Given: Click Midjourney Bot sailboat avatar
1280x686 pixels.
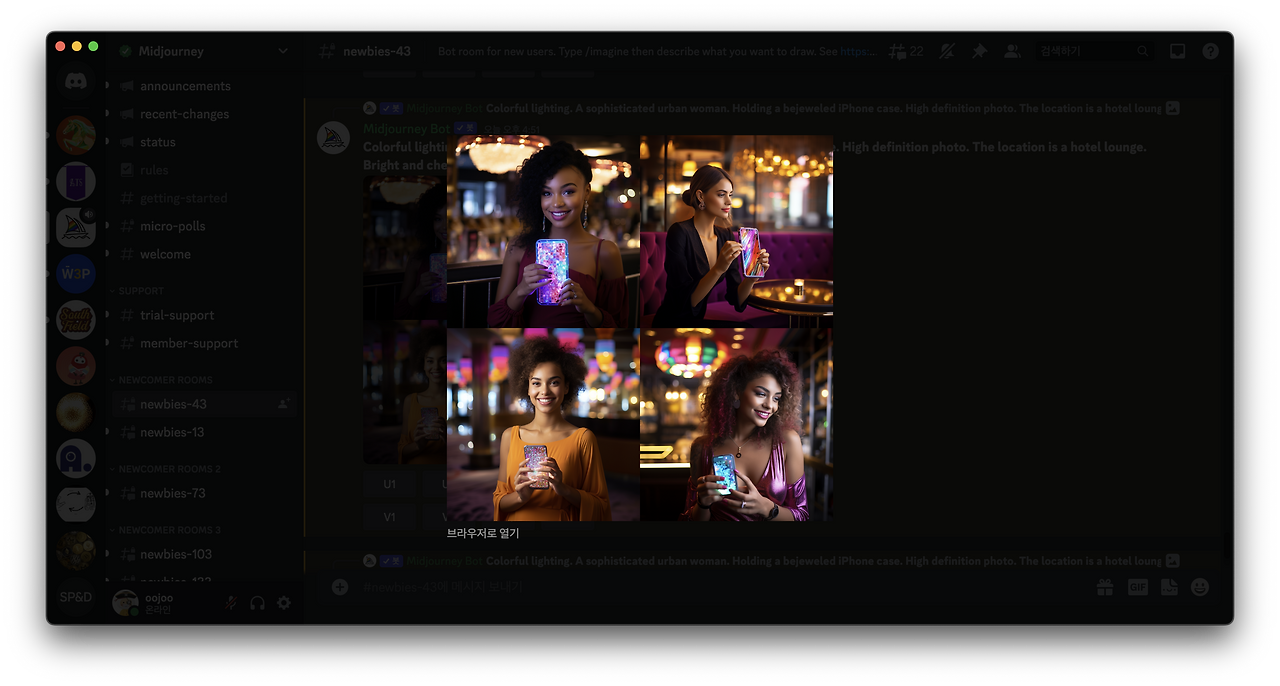Looking at the screenshot, I should 334,138.
